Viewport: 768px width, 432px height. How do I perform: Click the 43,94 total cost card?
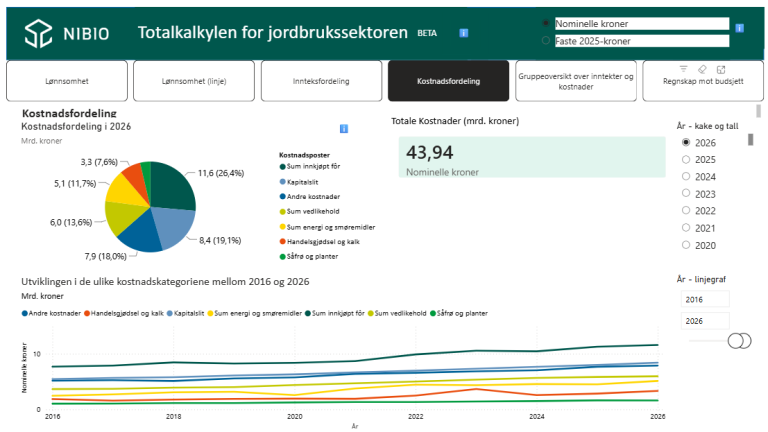[x=532, y=157]
